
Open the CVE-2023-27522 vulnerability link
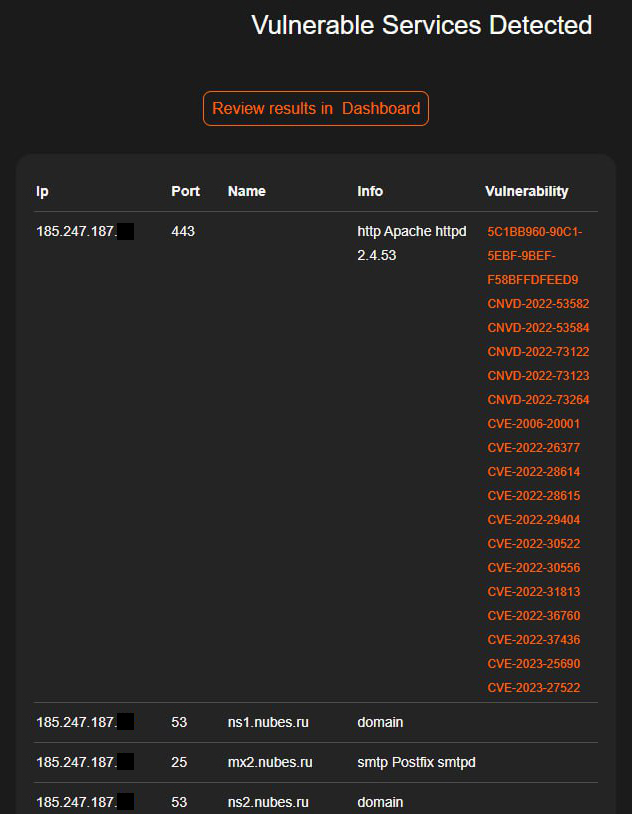pos(534,688)
